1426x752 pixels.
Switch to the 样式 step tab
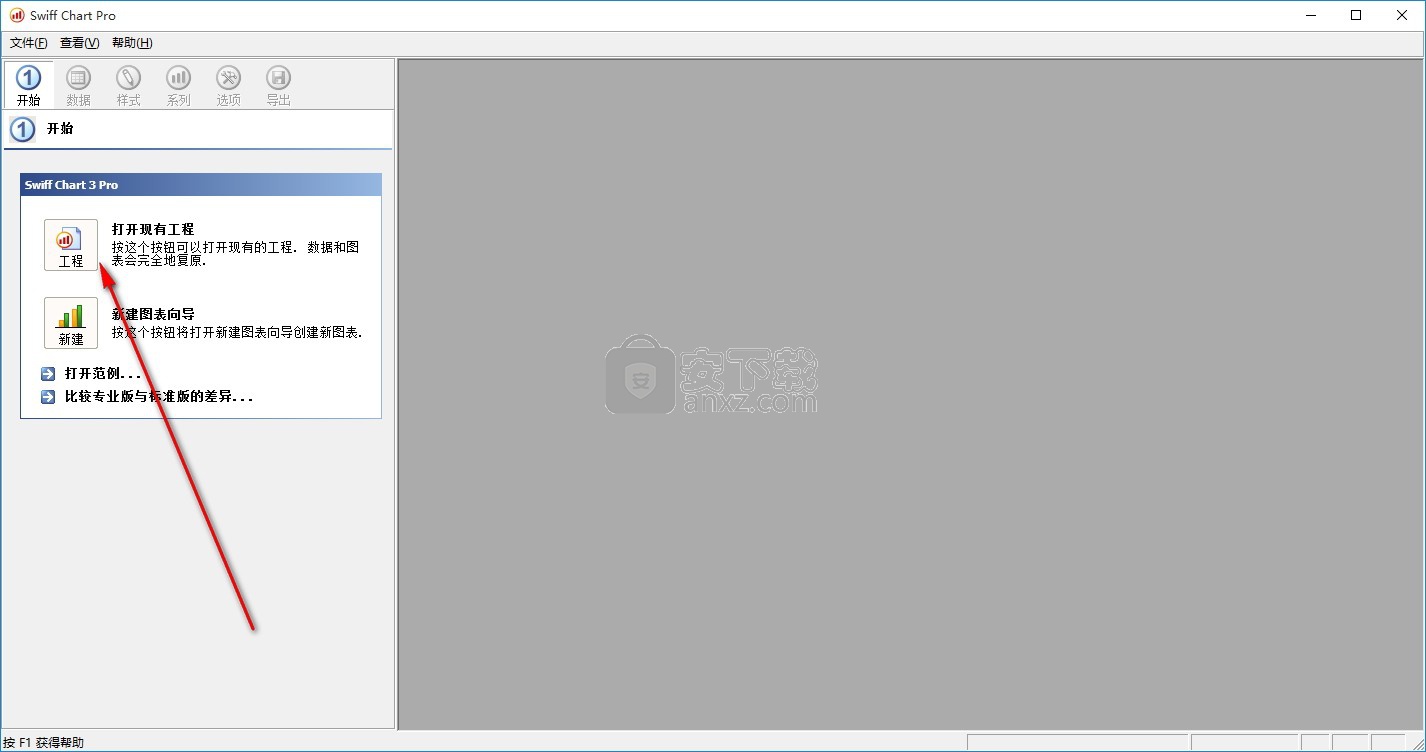[129, 85]
